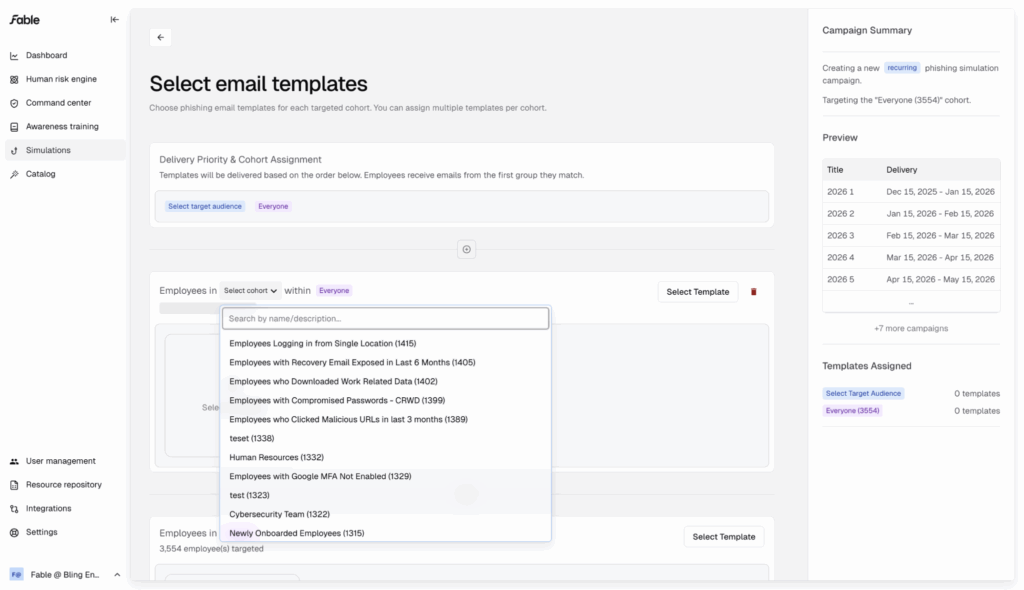Click the add cohort circle icon

point(466,250)
